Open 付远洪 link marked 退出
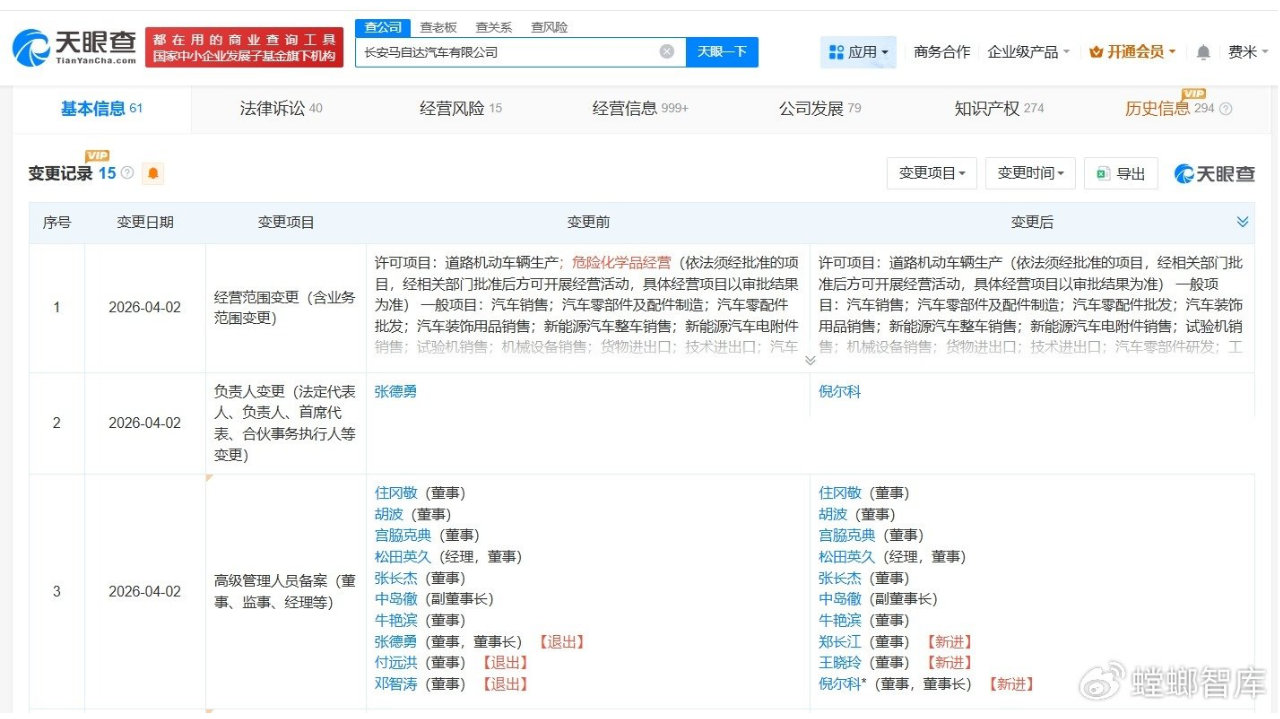The width and height of the screenshot is (1280, 719). tap(395, 663)
